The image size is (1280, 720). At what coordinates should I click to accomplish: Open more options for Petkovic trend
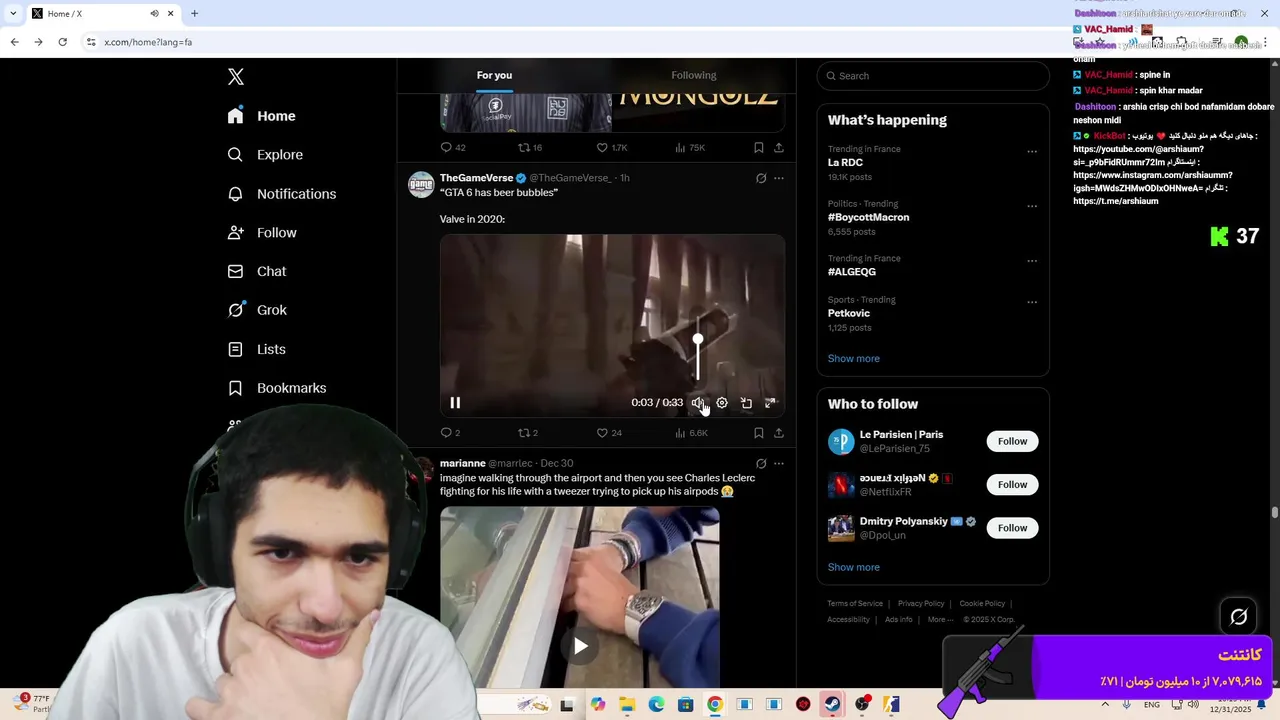1032,302
